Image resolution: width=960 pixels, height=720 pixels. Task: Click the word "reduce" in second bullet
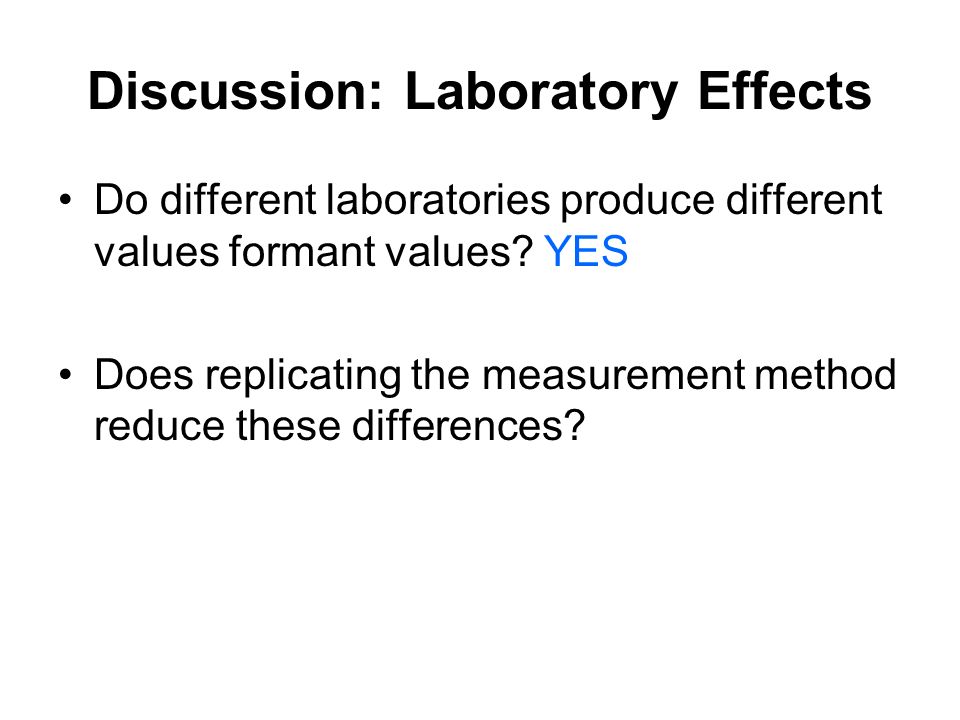pyautogui.click(x=159, y=425)
